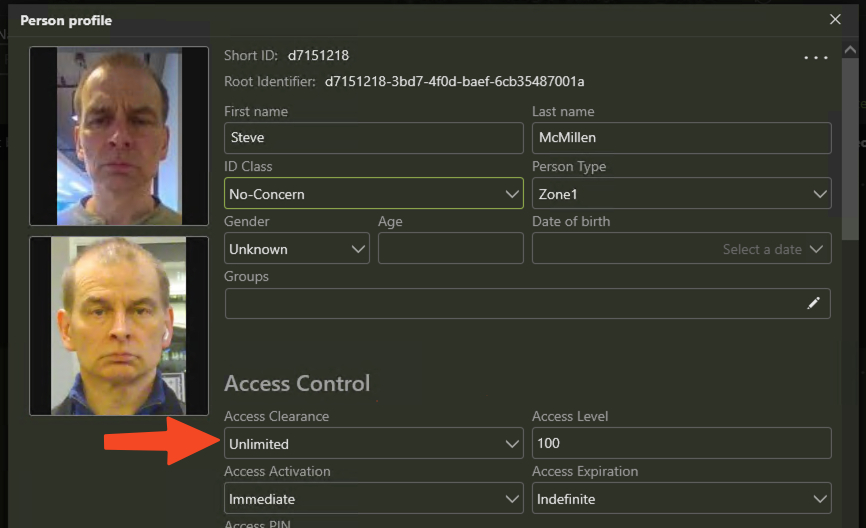Click the First name field
Image resolution: width=866 pixels, height=528 pixels.
pyautogui.click(x=373, y=138)
